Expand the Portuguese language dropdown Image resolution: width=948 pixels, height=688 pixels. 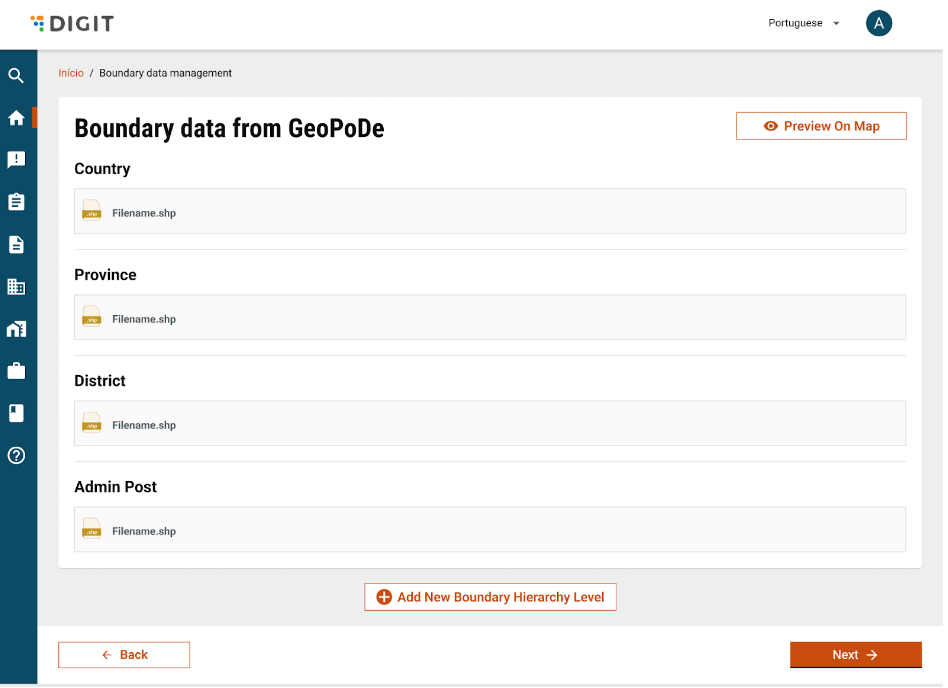click(x=804, y=24)
